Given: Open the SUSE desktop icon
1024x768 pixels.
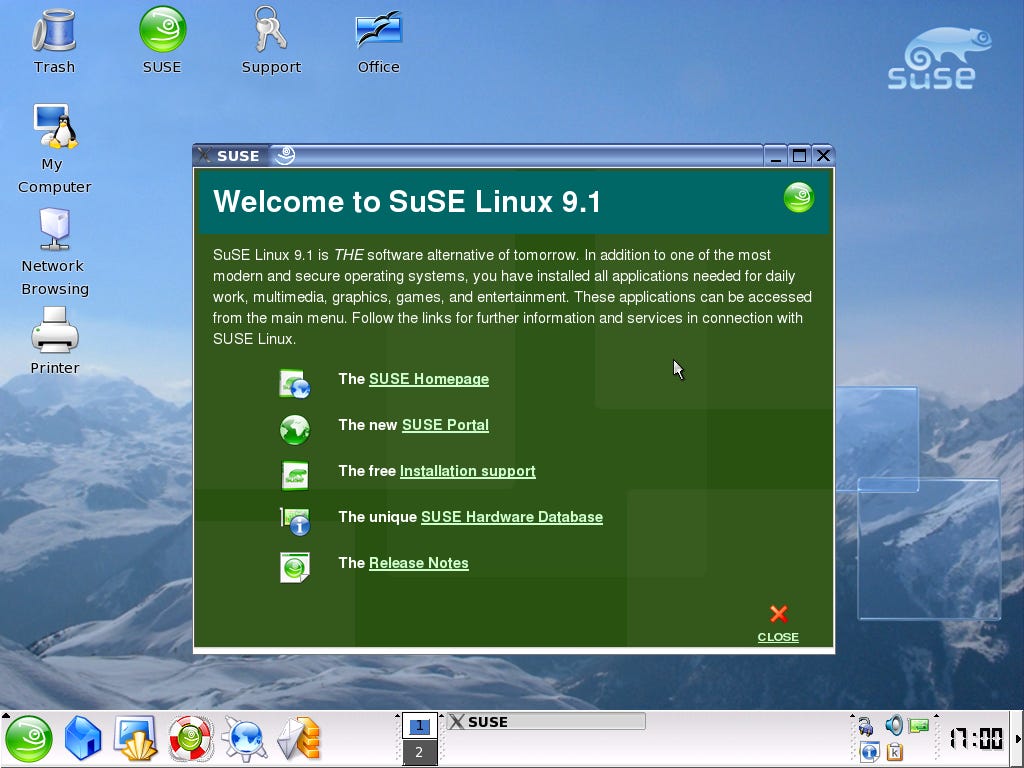Looking at the screenshot, I should coord(162,40).
